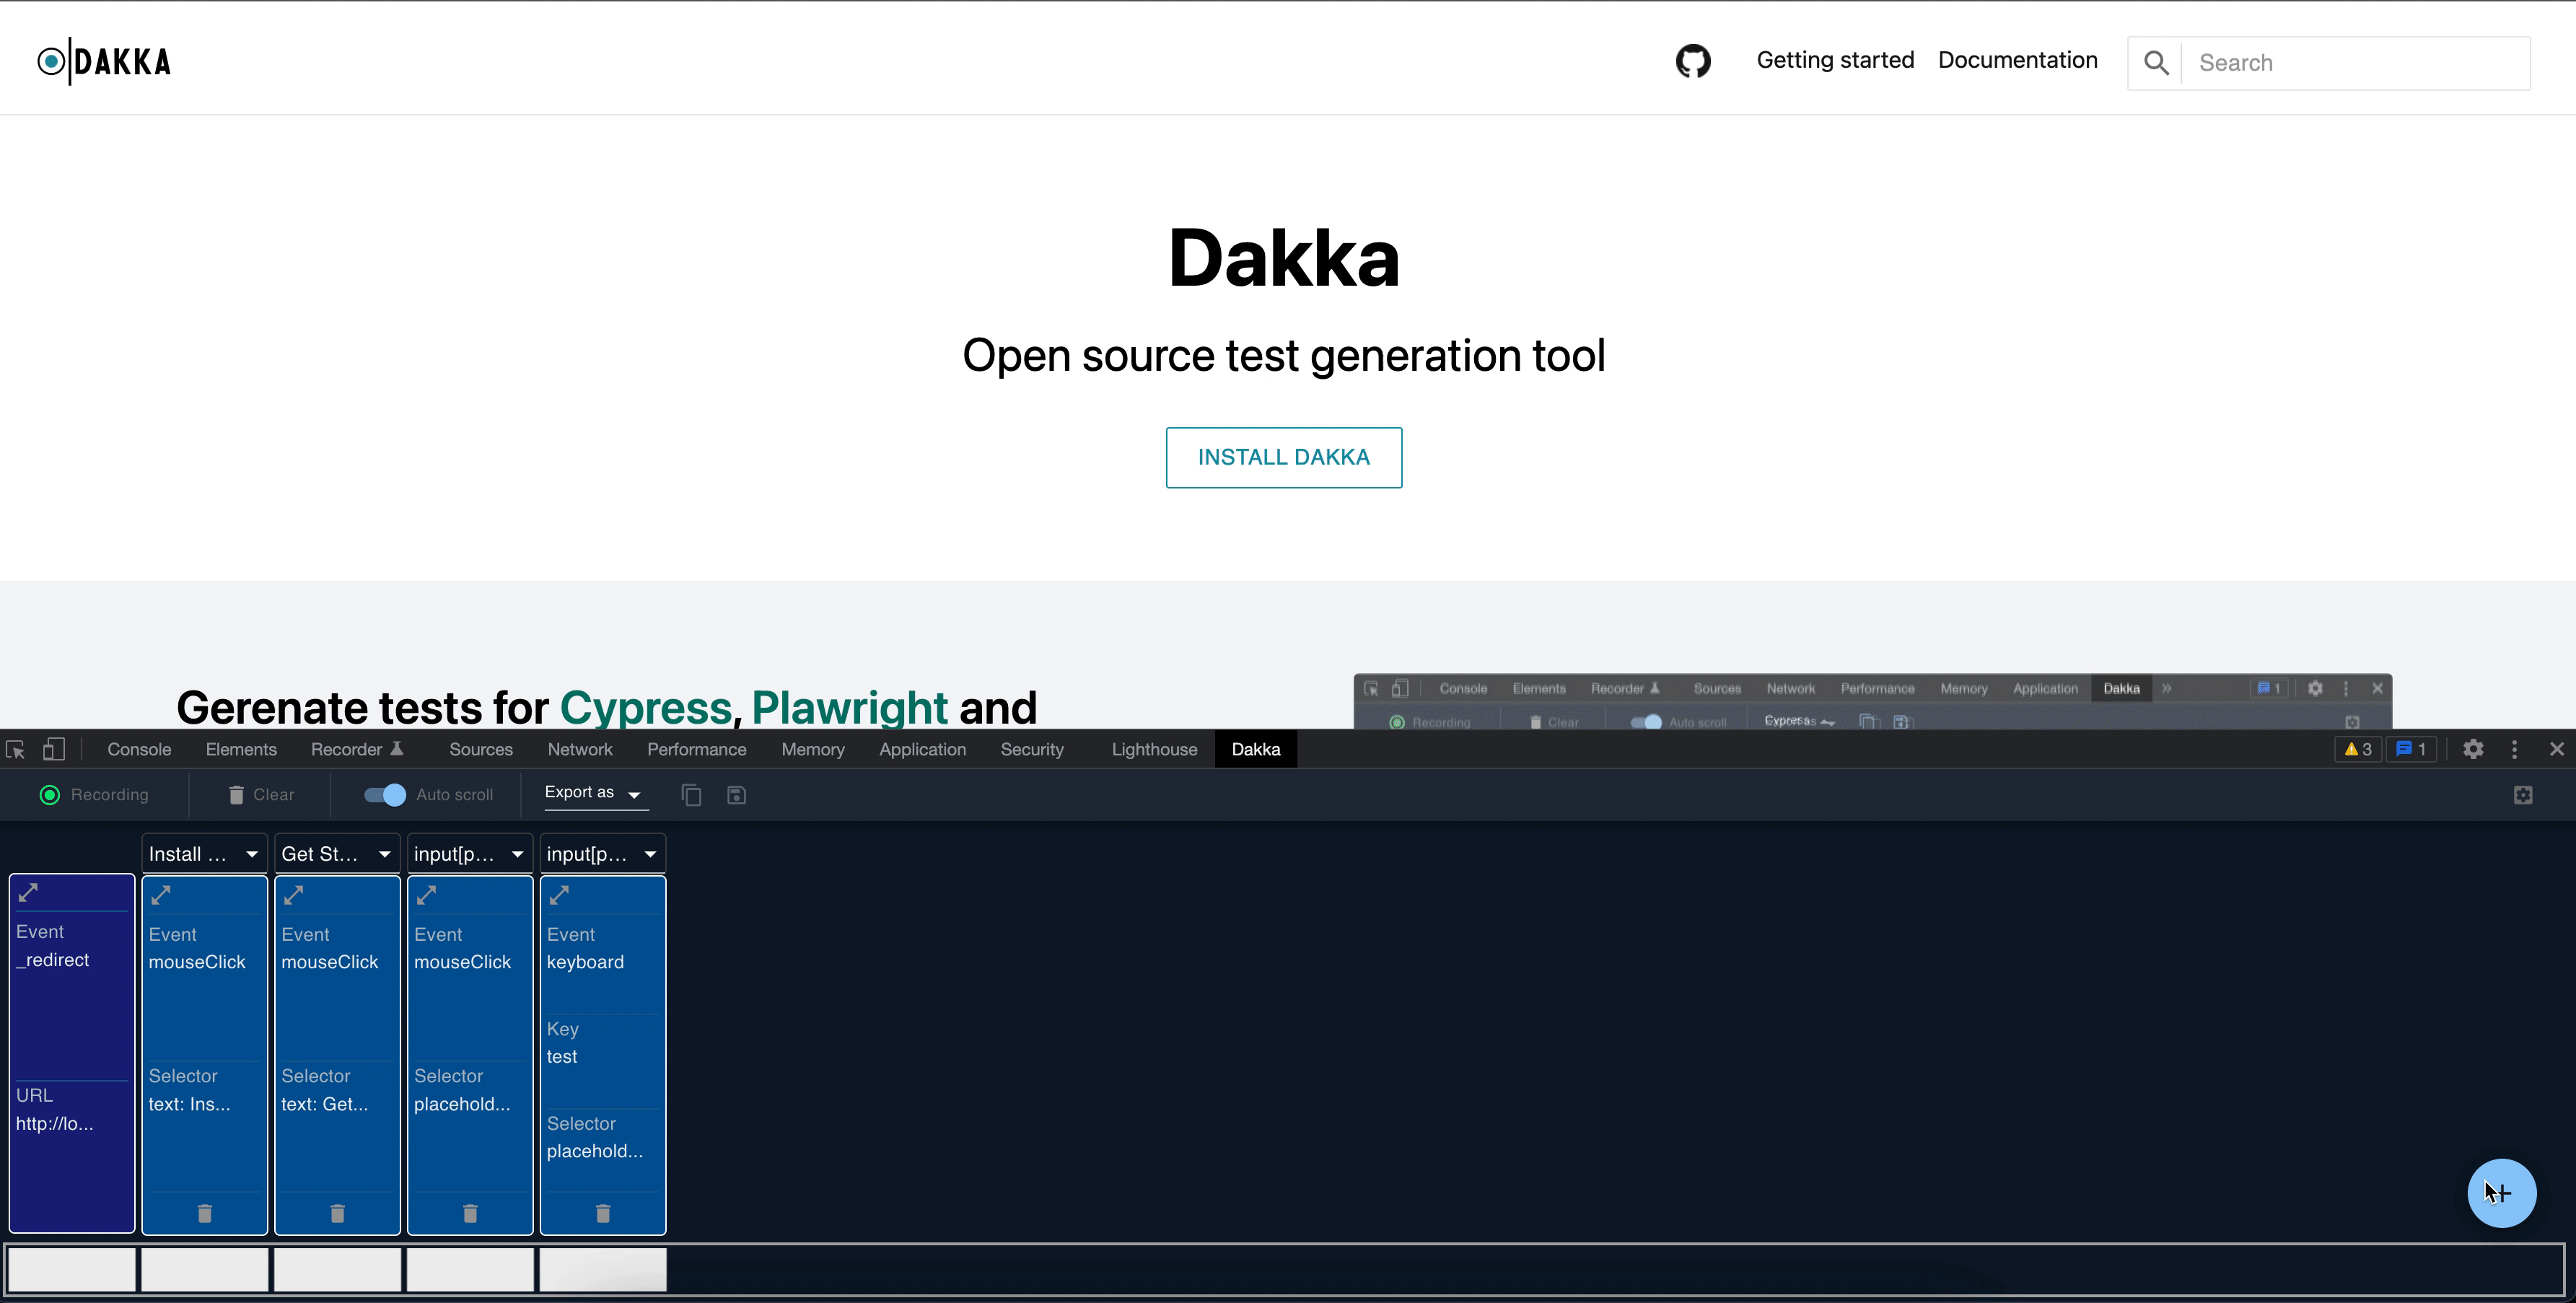Switch to the Console tab

pyautogui.click(x=139, y=749)
